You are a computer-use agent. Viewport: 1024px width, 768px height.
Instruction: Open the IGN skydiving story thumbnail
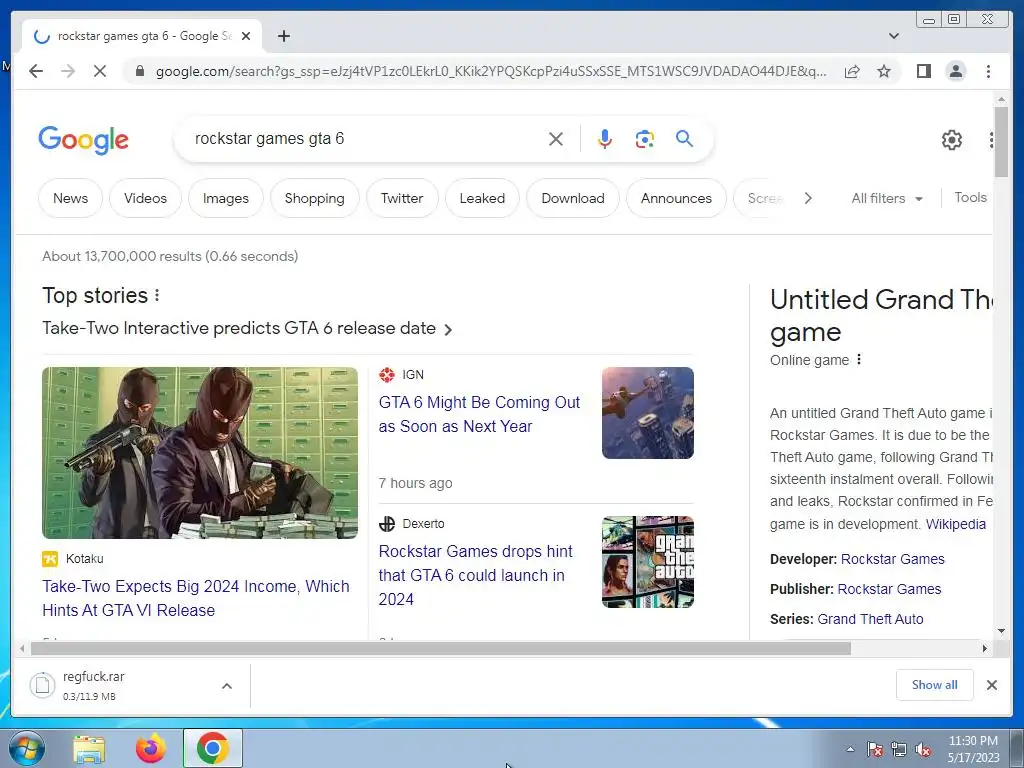[x=648, y=413]
